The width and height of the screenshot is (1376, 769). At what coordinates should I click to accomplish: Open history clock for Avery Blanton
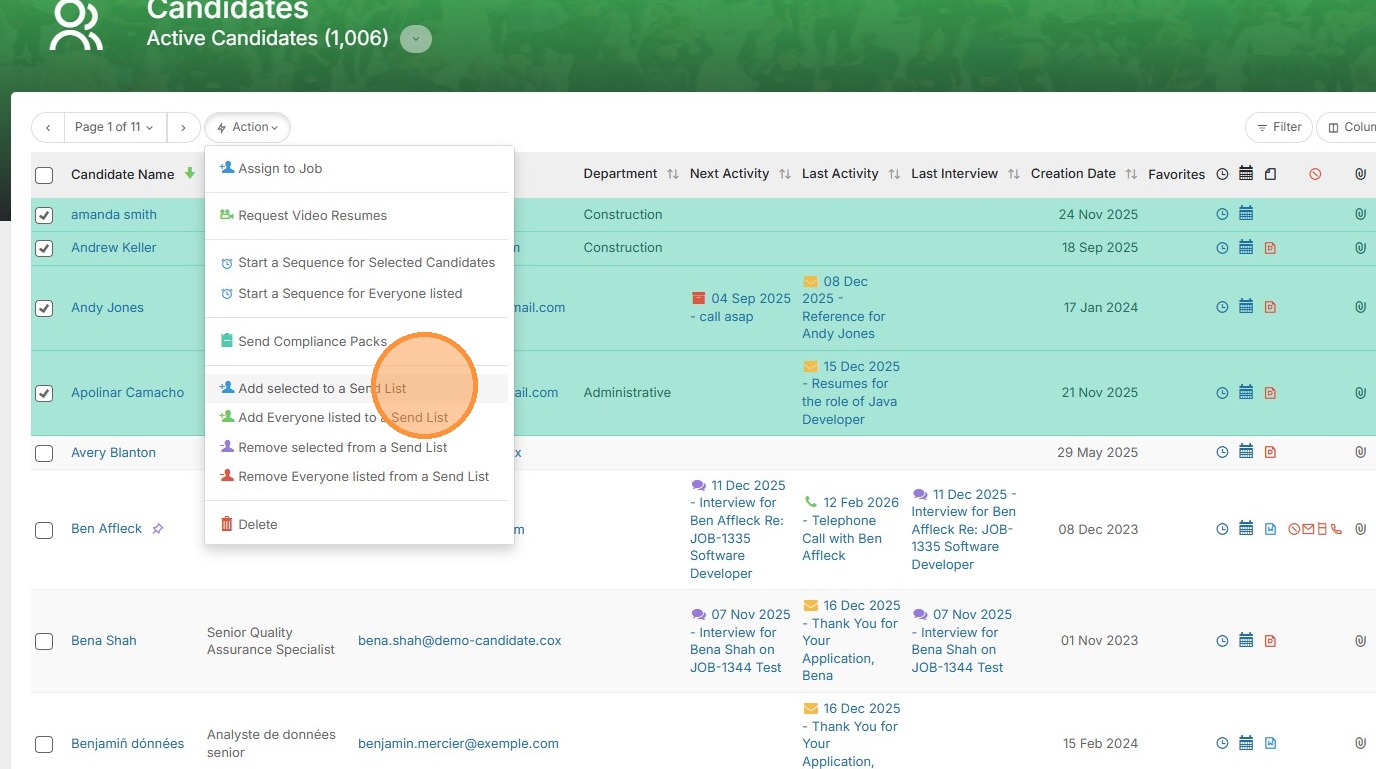click(x=1222, y=452)
